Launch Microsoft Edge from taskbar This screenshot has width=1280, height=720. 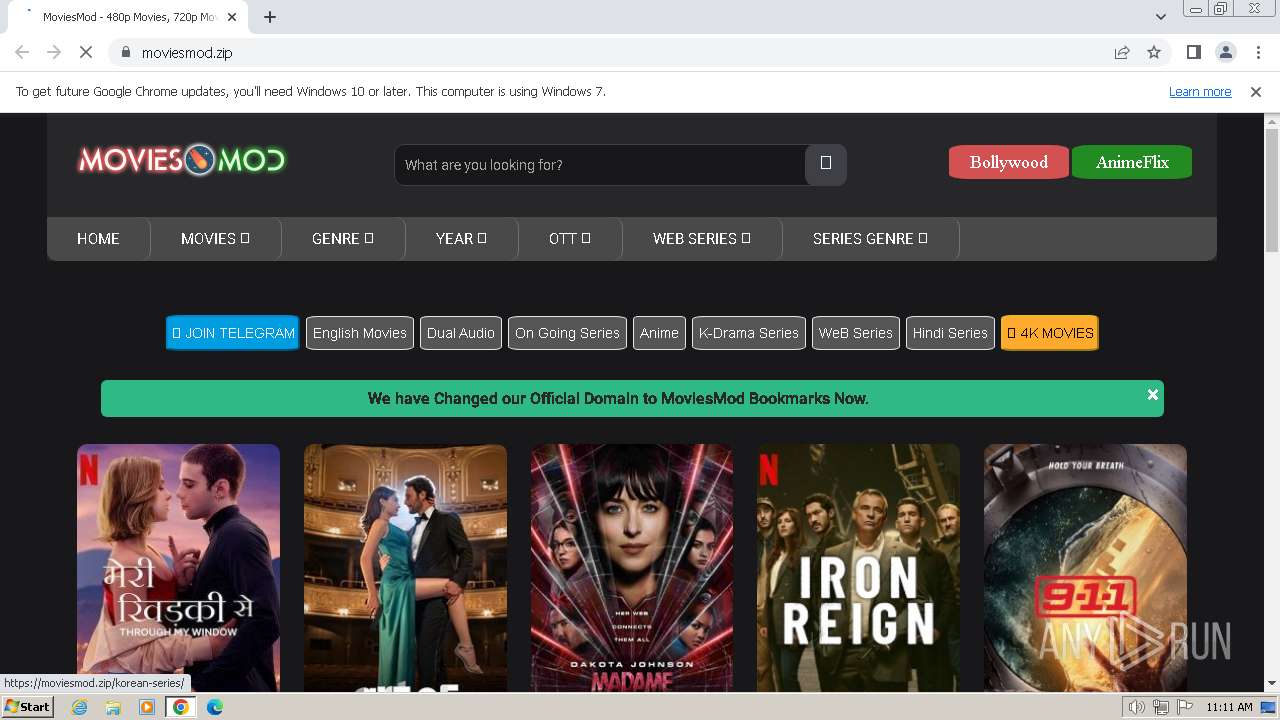pos(215,707)
